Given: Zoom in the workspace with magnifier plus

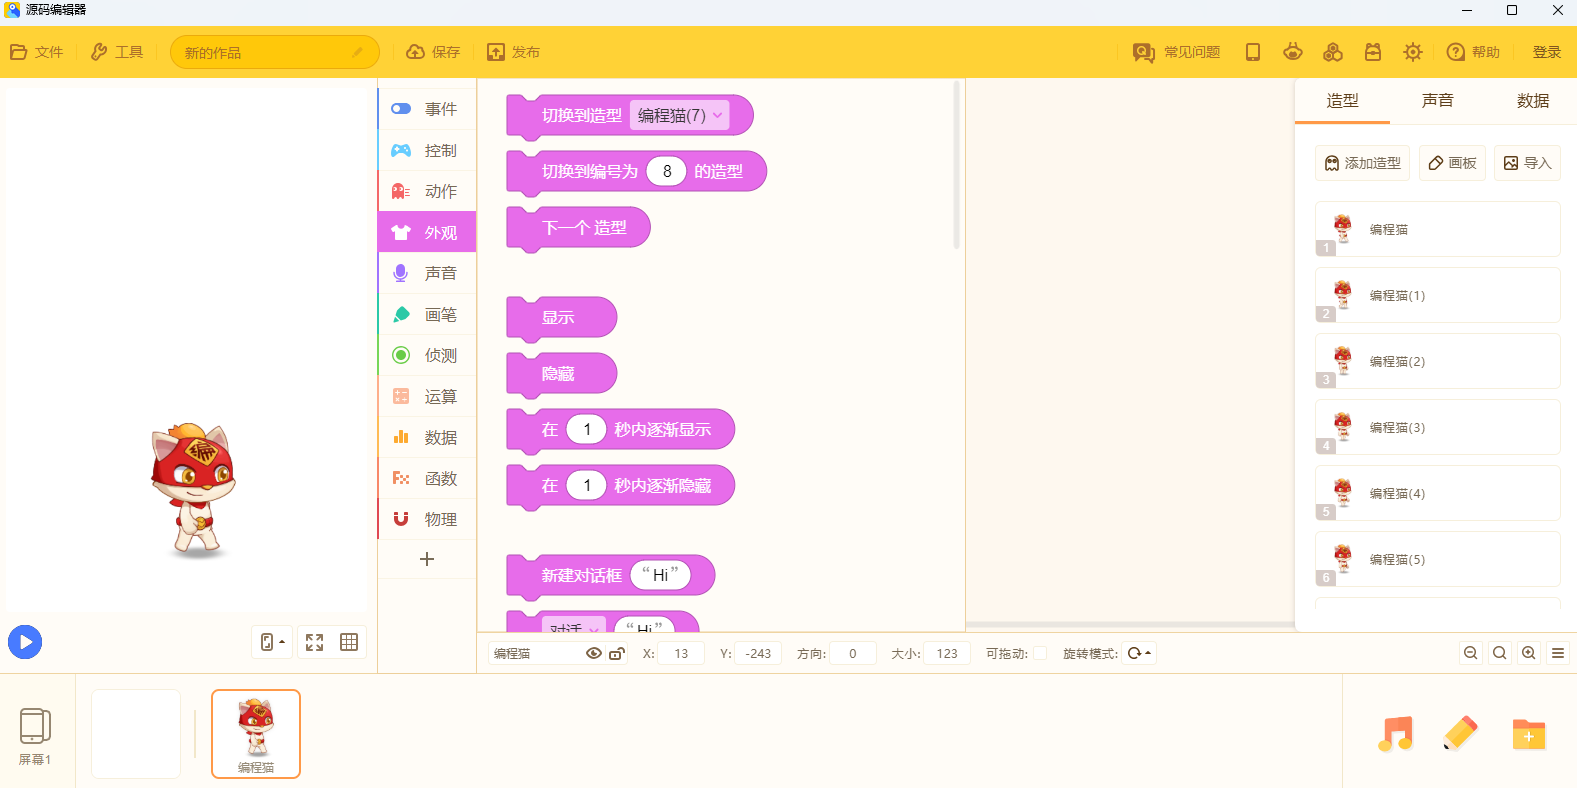Looking at the screenshot, I should point(1529,653).
